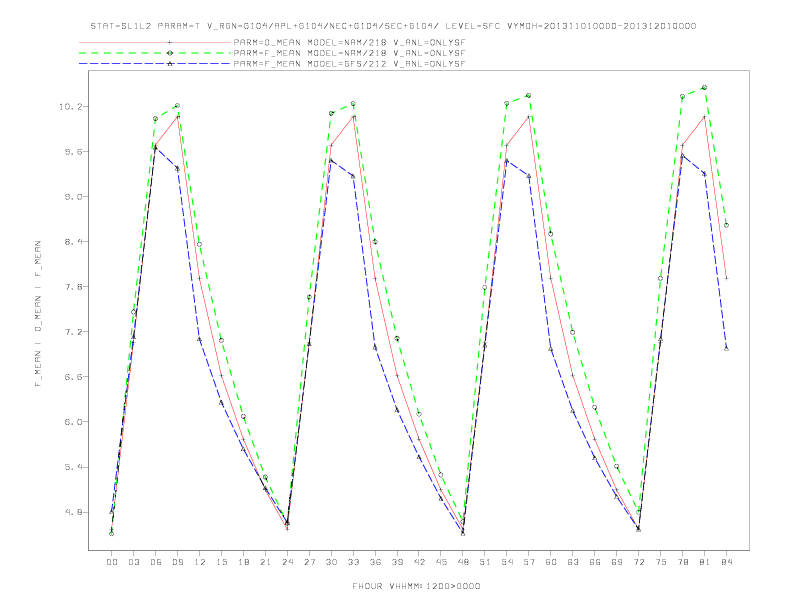Screen dimensions: 792x612
Task: Select the blue F_MEAN GFS/212 legend entry
Action: pyautogui.click(x=272, y=64)
